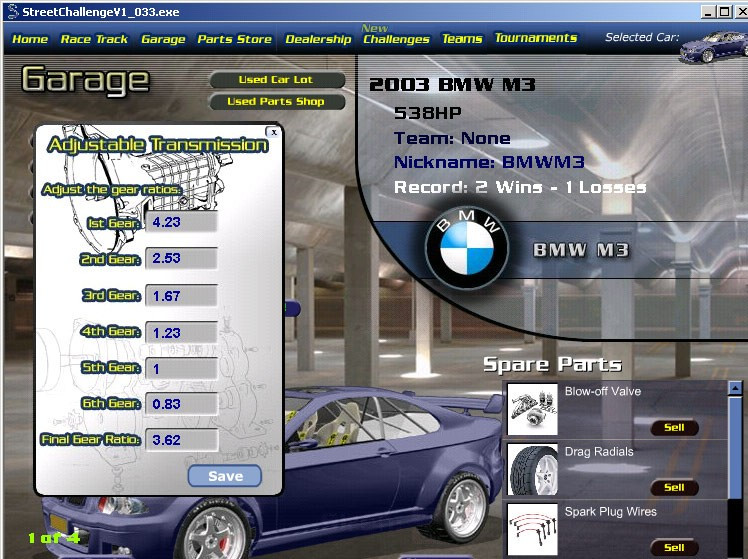This screenshot has height=559, width=748.
Task: Go to Race Track
Action: tap(94, 39)
